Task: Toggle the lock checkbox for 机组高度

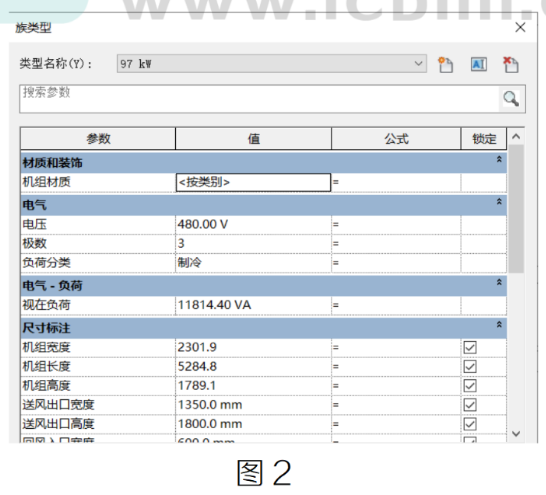Action: point(470,386)
